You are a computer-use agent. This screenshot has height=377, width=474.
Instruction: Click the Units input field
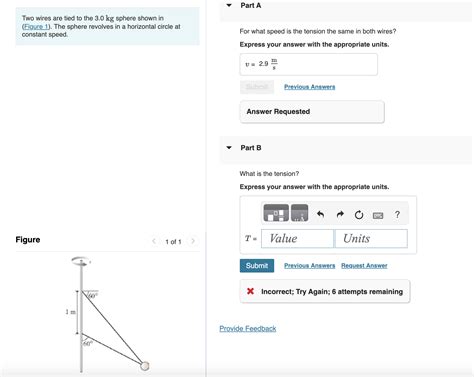pos(371,238)
